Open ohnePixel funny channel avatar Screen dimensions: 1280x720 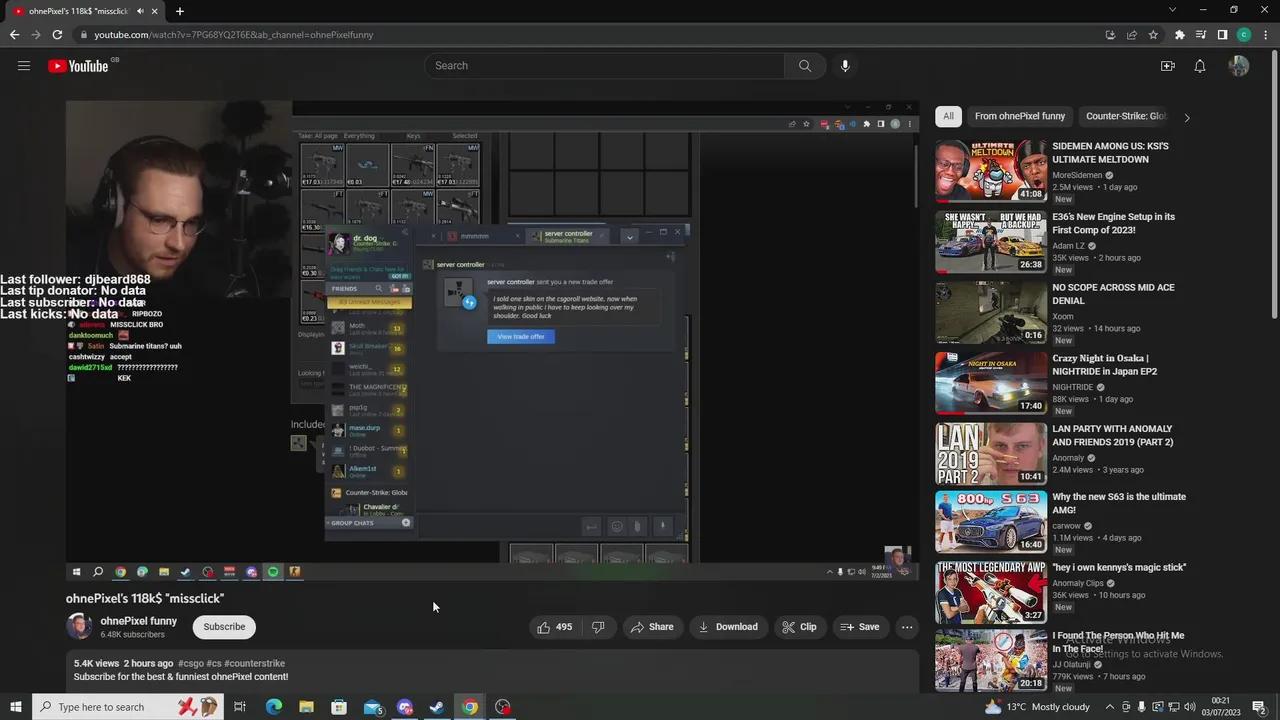[79, 627]
